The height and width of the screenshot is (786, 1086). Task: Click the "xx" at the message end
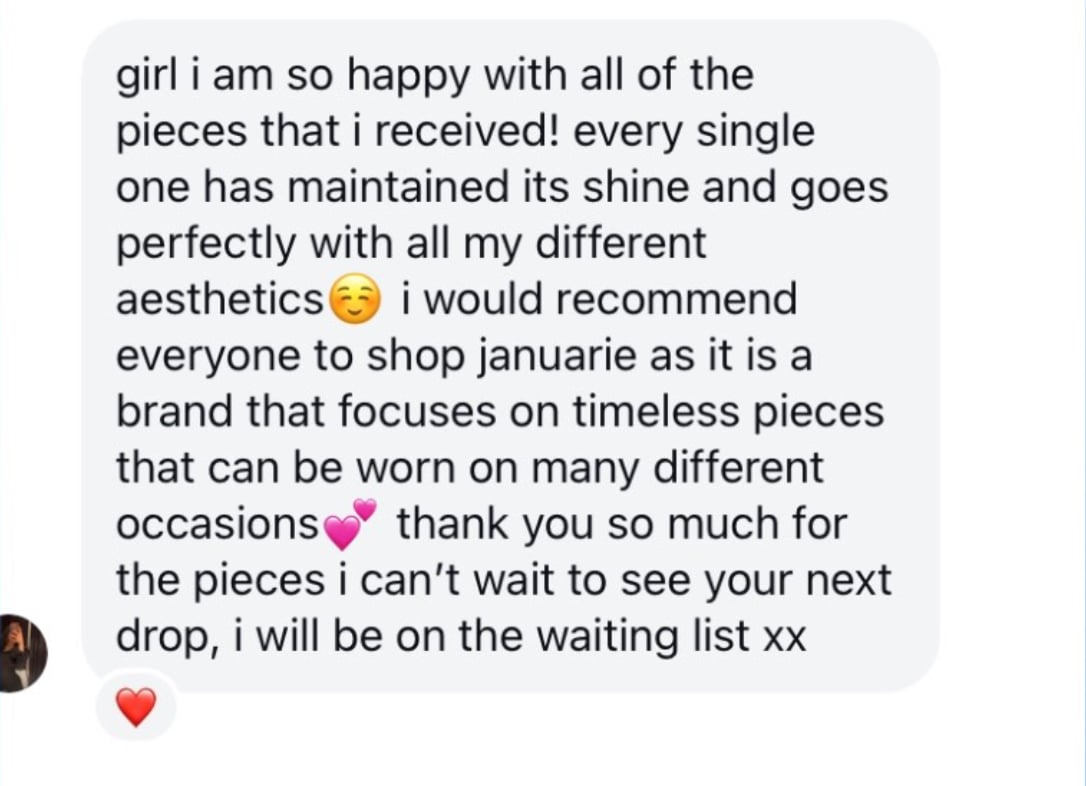(x=784, y=638)
